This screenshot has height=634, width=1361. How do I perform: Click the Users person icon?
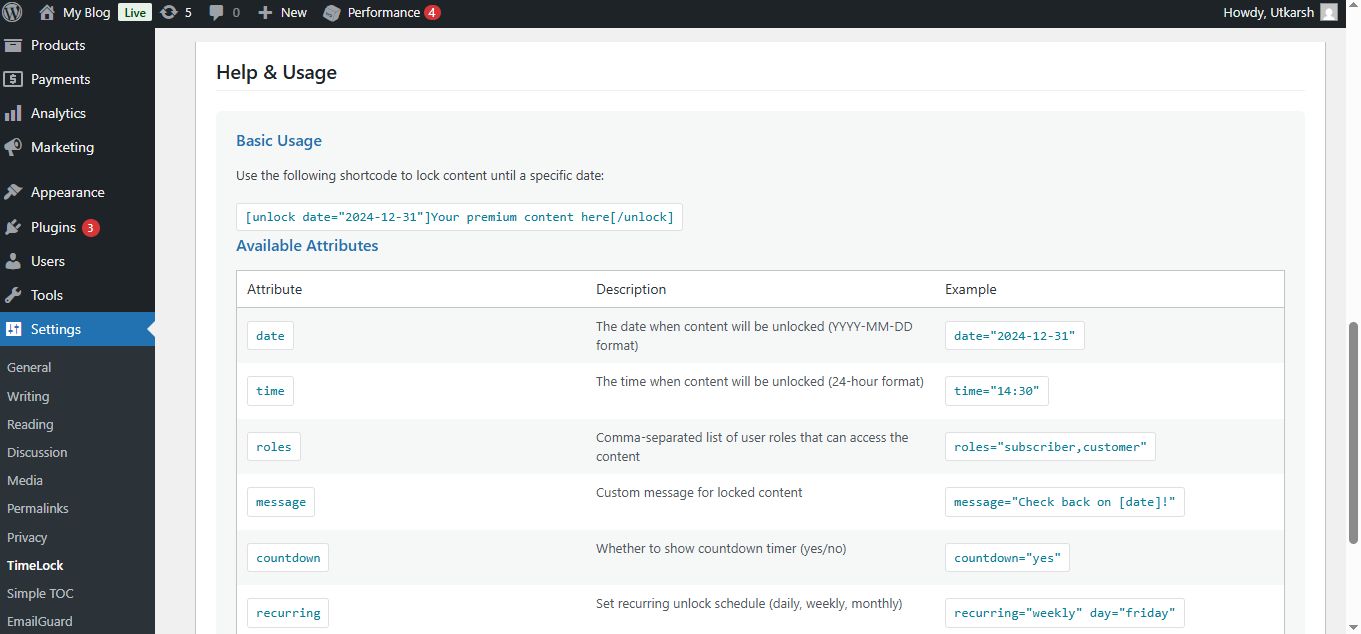(x=13, y=261)
